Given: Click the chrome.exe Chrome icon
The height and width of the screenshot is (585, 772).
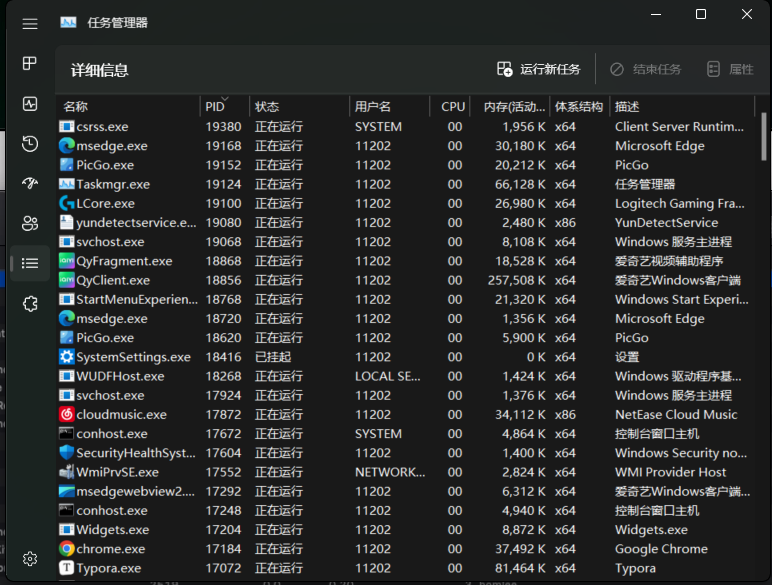Looking at the screenshot, I should 66,549.
